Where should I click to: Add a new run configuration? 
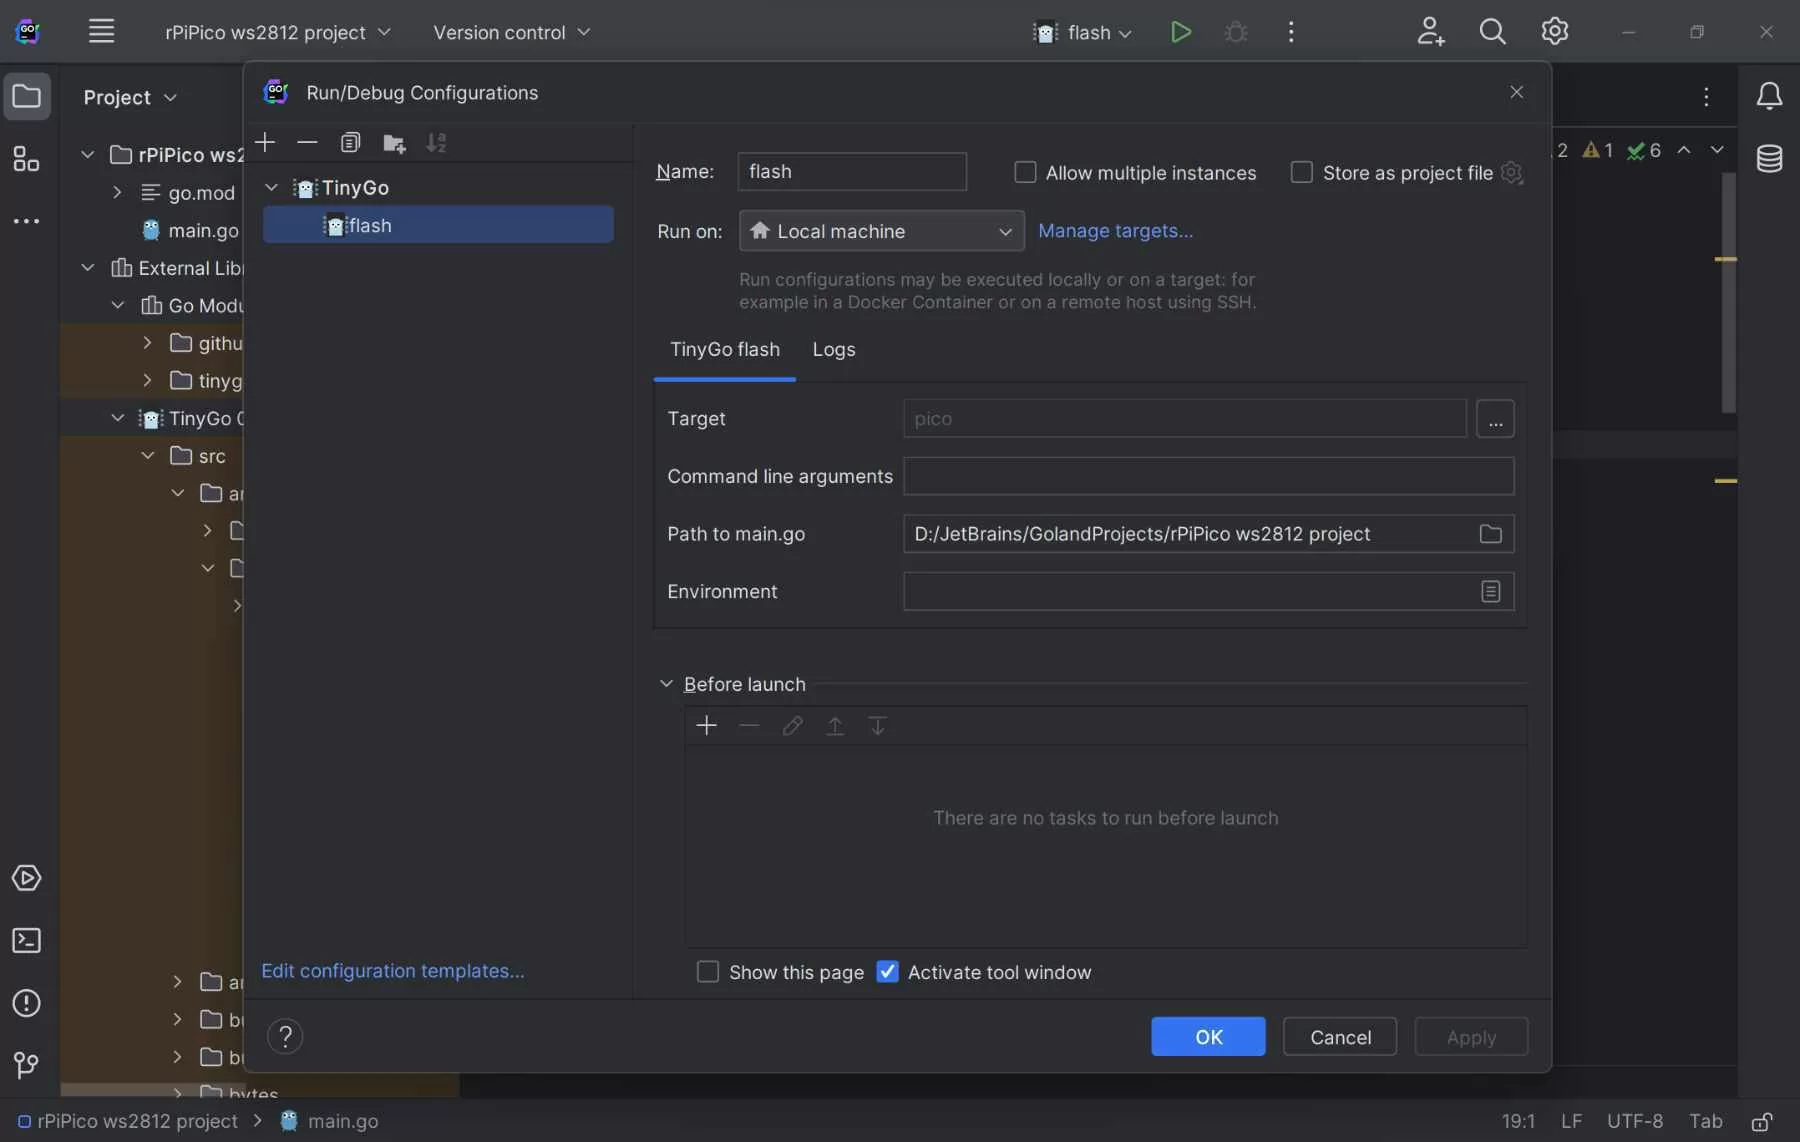point(265,143)
